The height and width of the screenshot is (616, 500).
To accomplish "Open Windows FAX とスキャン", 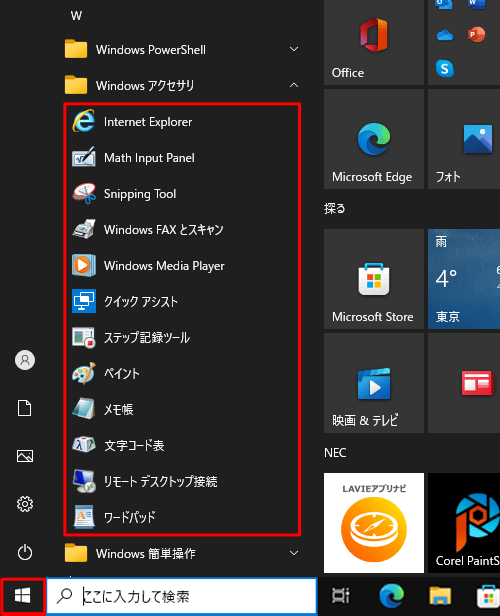I will coord(182,230).
